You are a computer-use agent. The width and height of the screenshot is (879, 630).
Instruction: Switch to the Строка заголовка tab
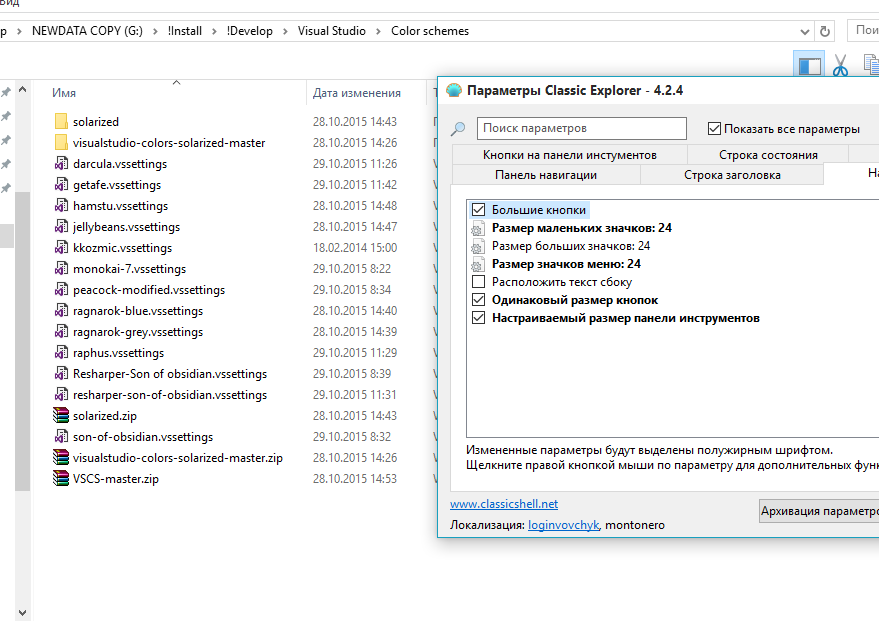732,175
